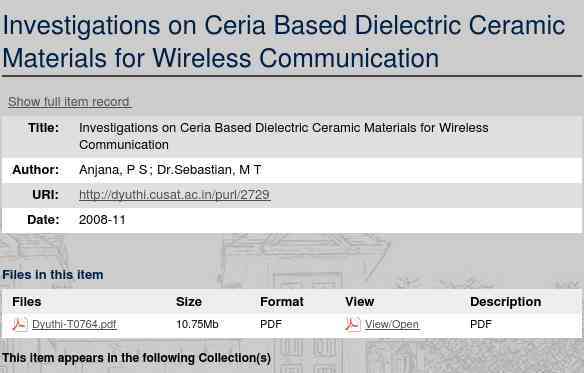Viewport: 584px width, 373px height.
Task: Follow the View/Open link
Action: click(392, 325)
